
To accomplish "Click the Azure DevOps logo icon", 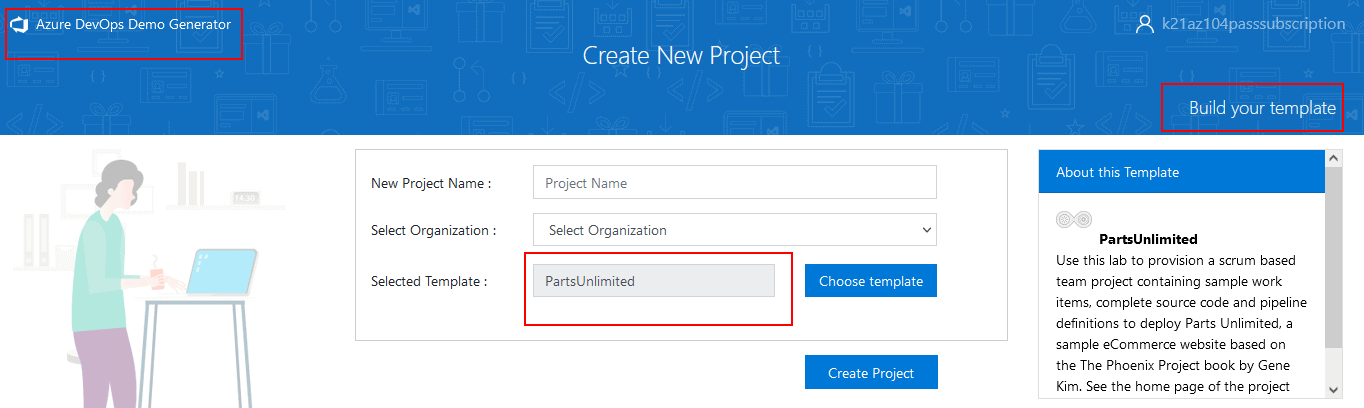I will (19, 24).
